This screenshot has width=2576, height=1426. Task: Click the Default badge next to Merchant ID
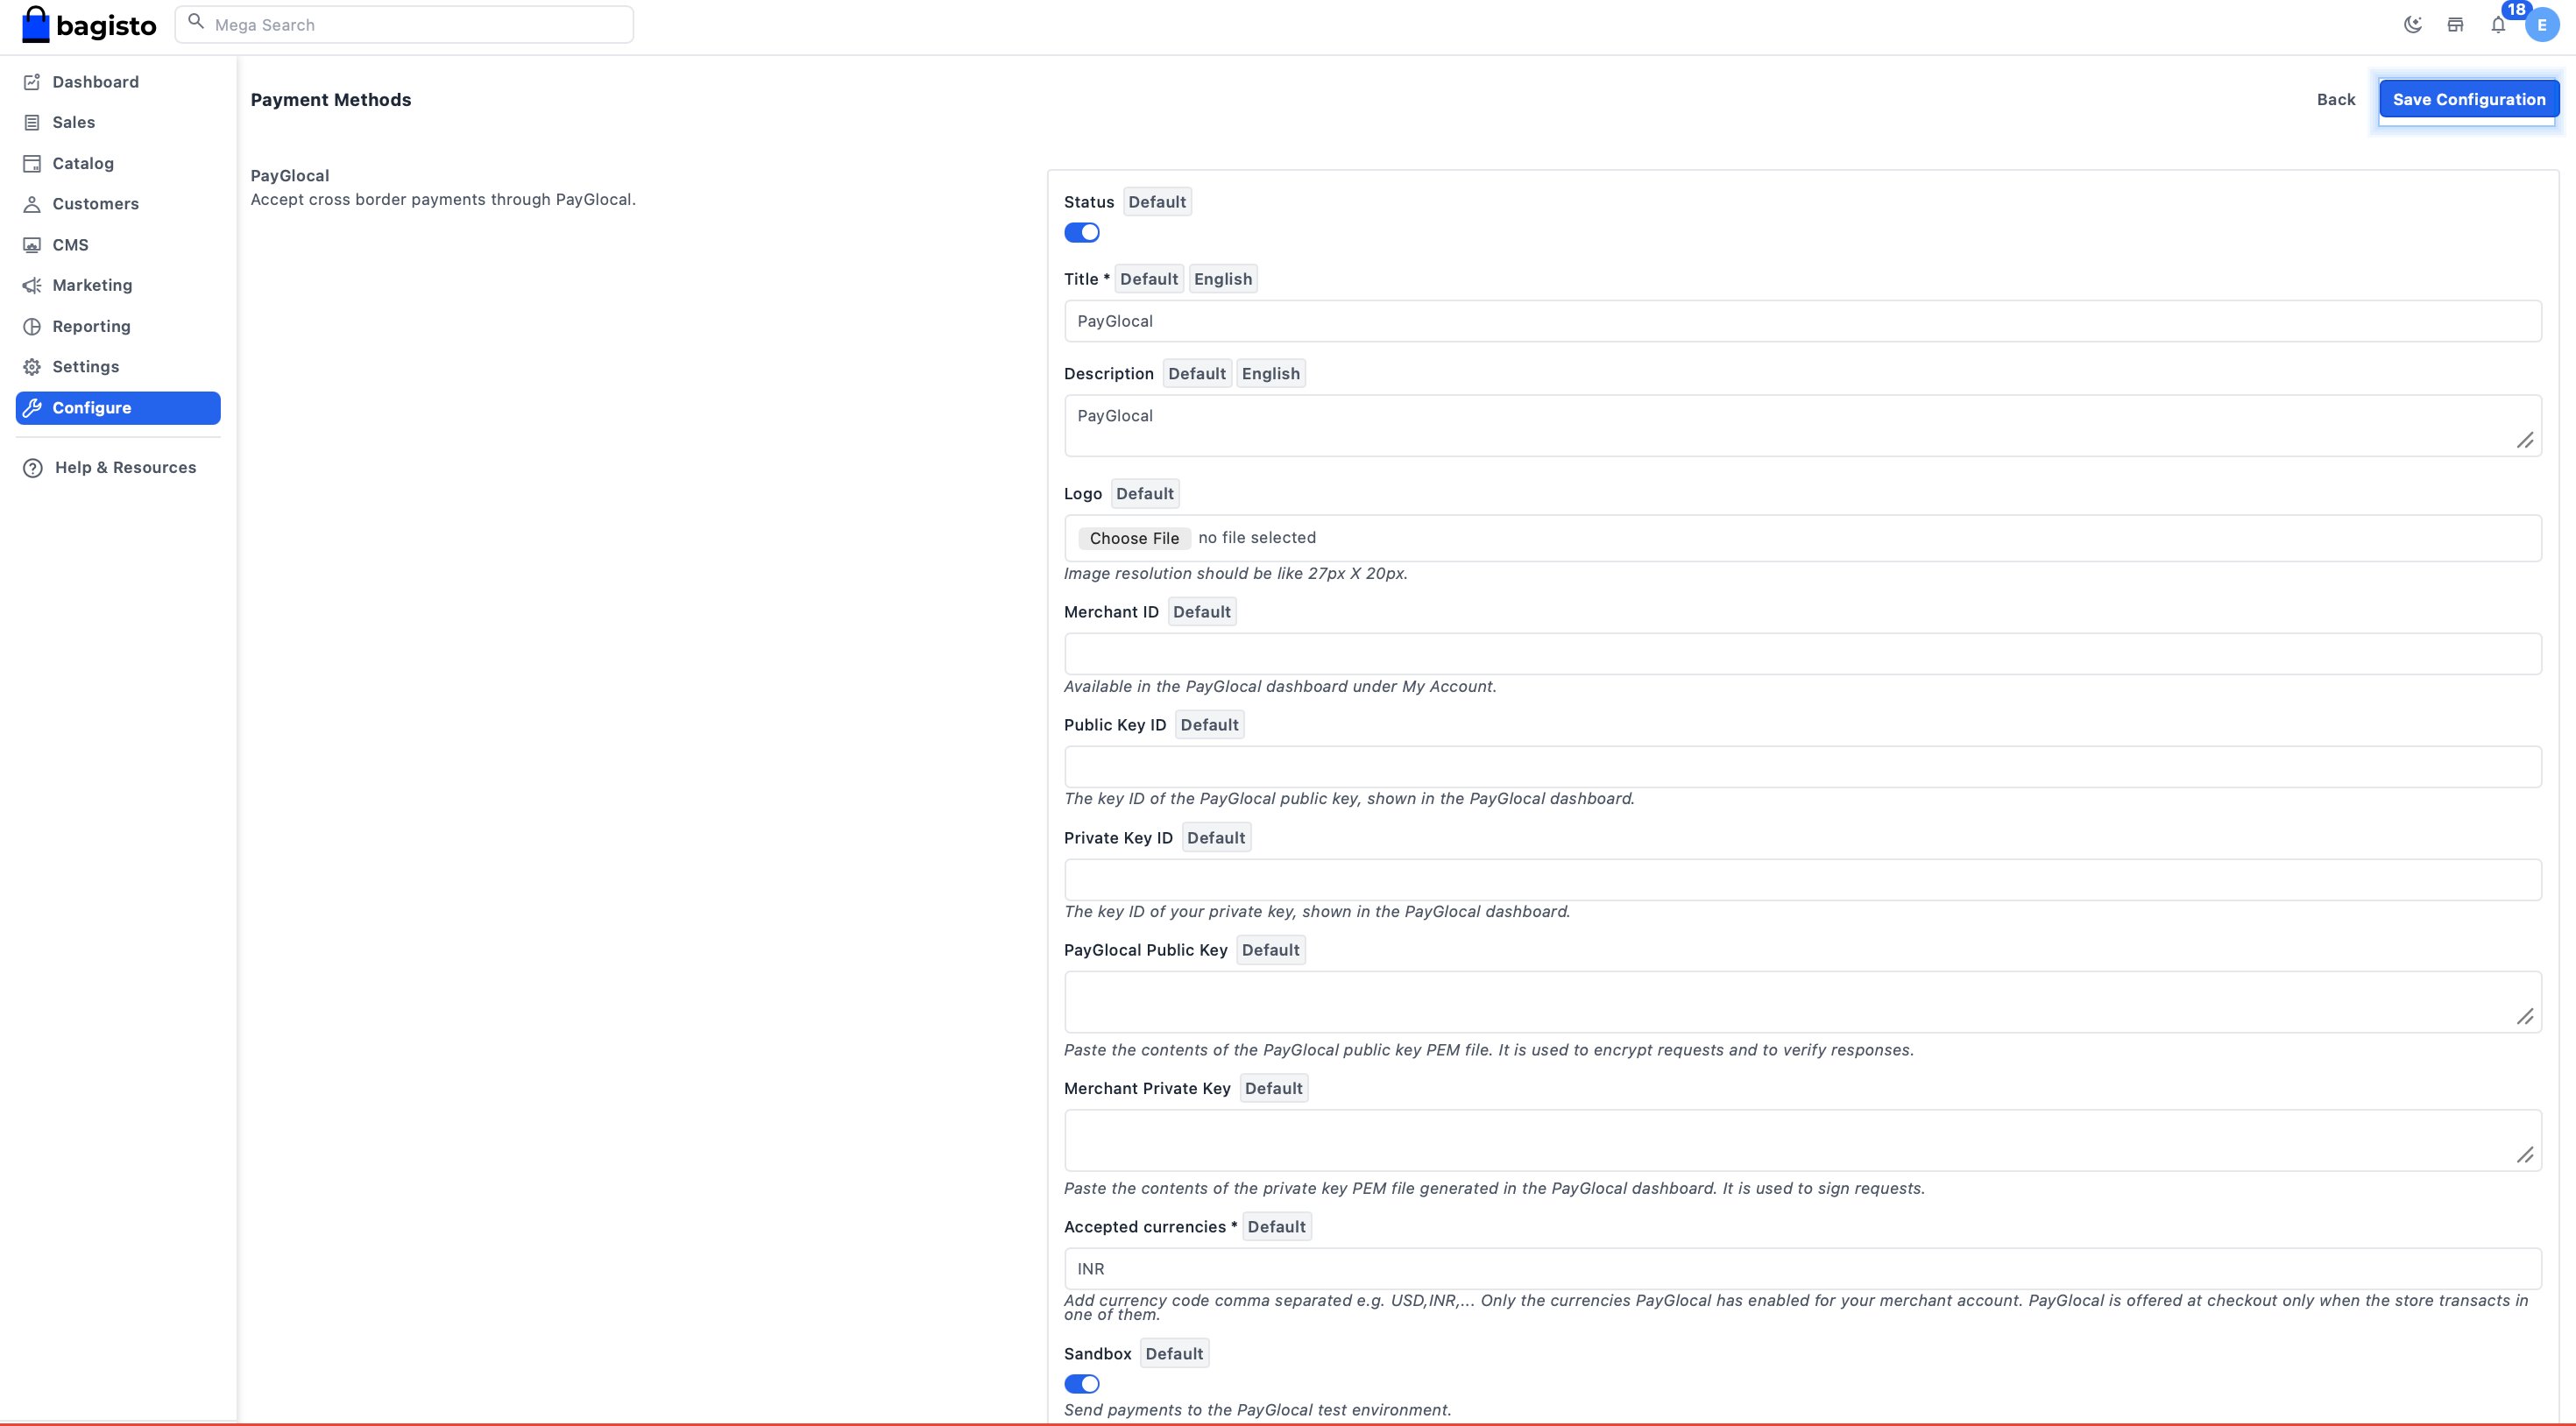coord(1202,612)
